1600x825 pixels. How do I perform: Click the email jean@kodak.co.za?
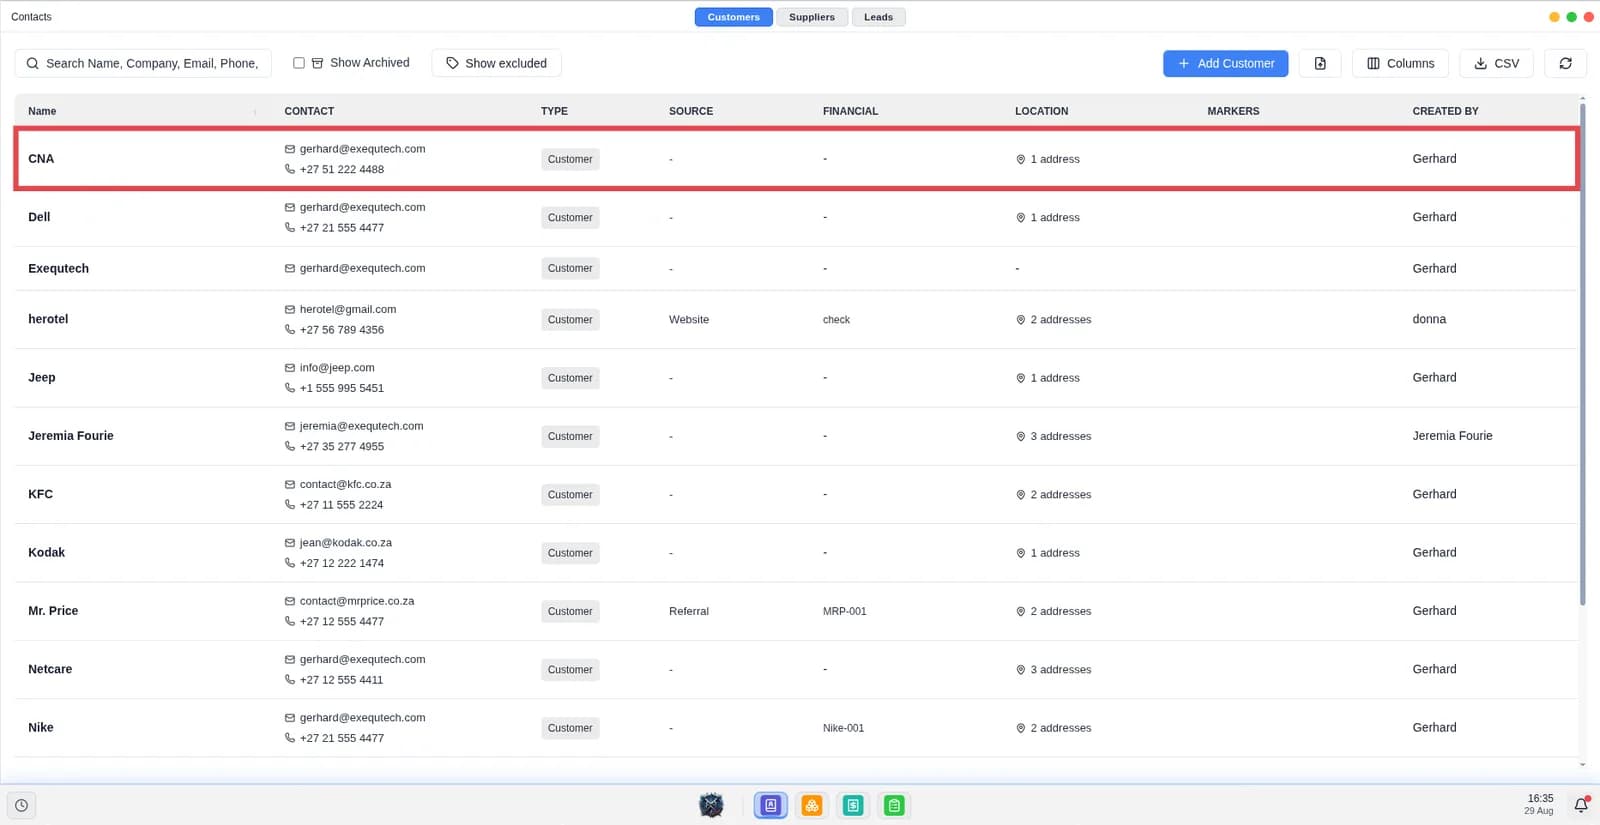[x=346, y=543]
